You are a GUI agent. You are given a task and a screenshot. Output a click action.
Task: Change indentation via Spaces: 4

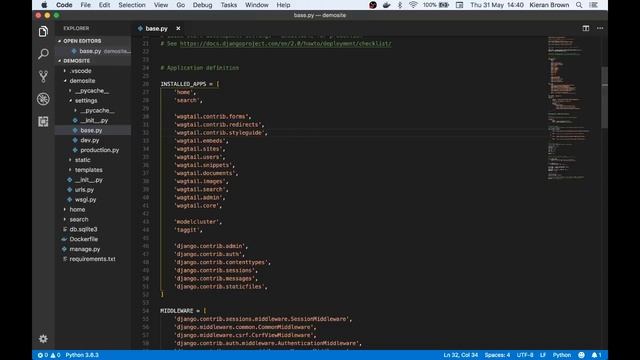pos(497,355)
